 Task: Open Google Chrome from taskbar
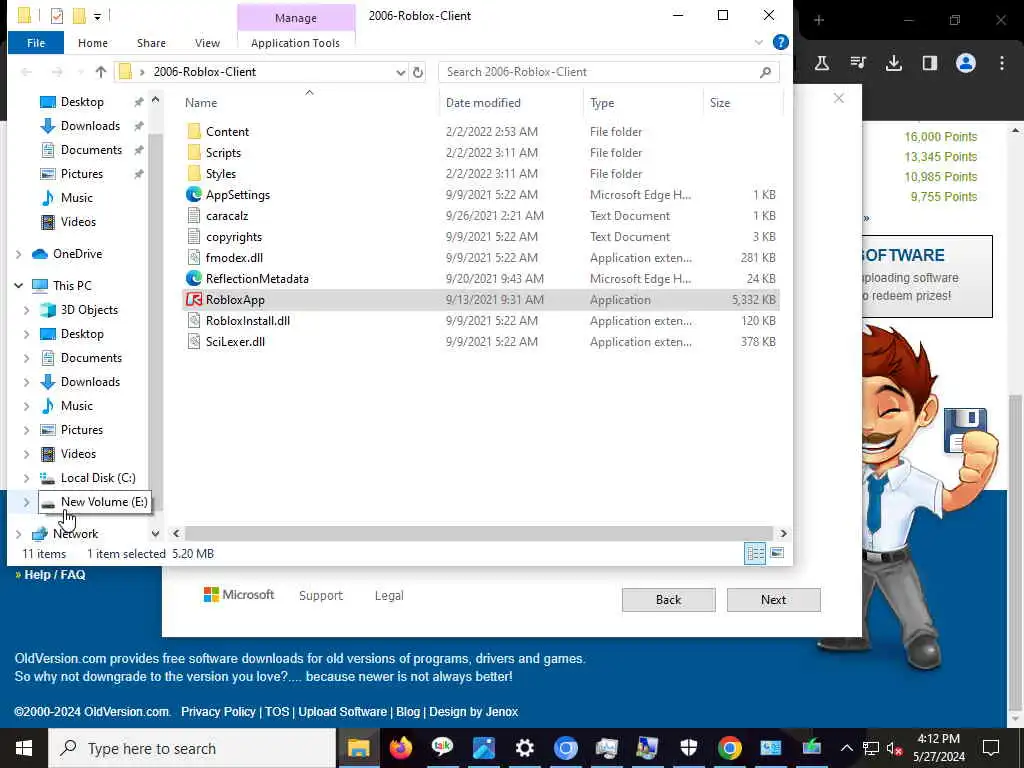tap(729, 748)
